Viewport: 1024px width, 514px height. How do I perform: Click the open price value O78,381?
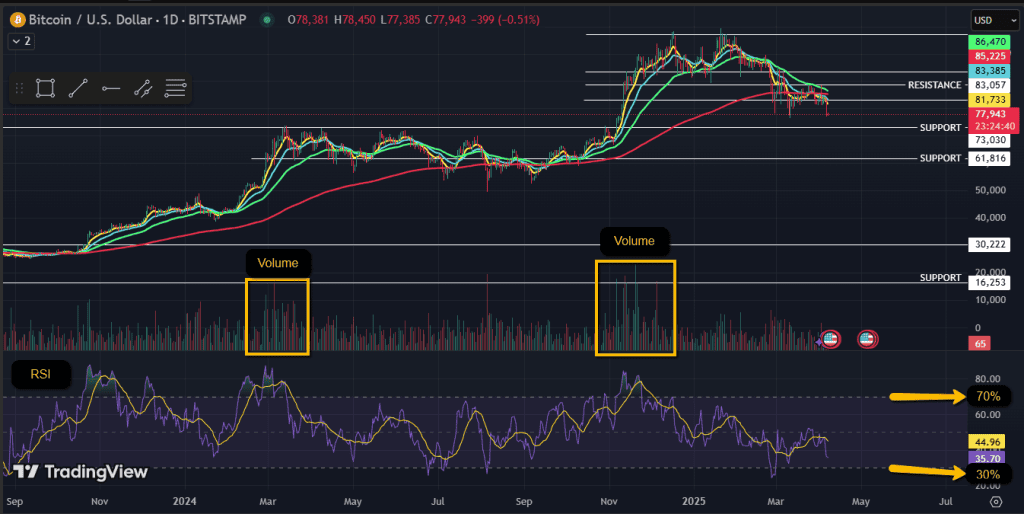[308, 20]
